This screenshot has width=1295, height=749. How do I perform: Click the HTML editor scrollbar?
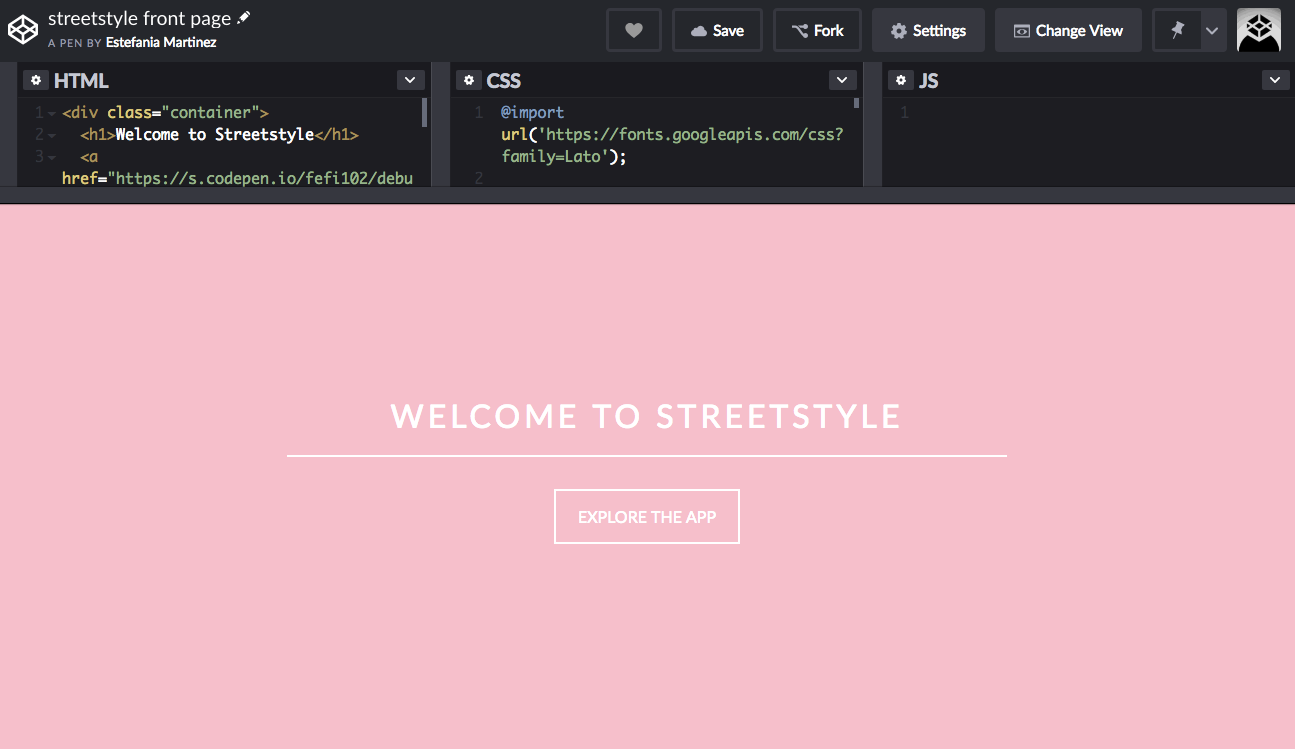click(425, 112)
